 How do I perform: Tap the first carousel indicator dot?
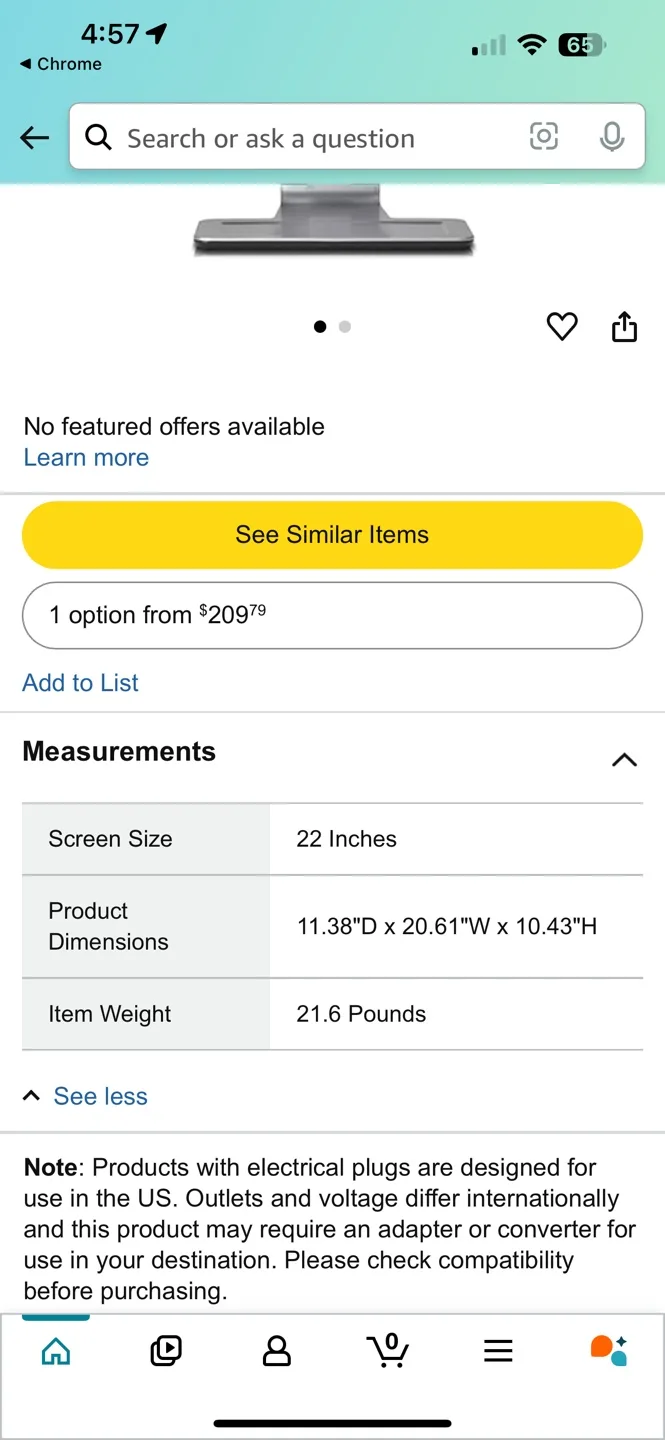click(320, 326)
